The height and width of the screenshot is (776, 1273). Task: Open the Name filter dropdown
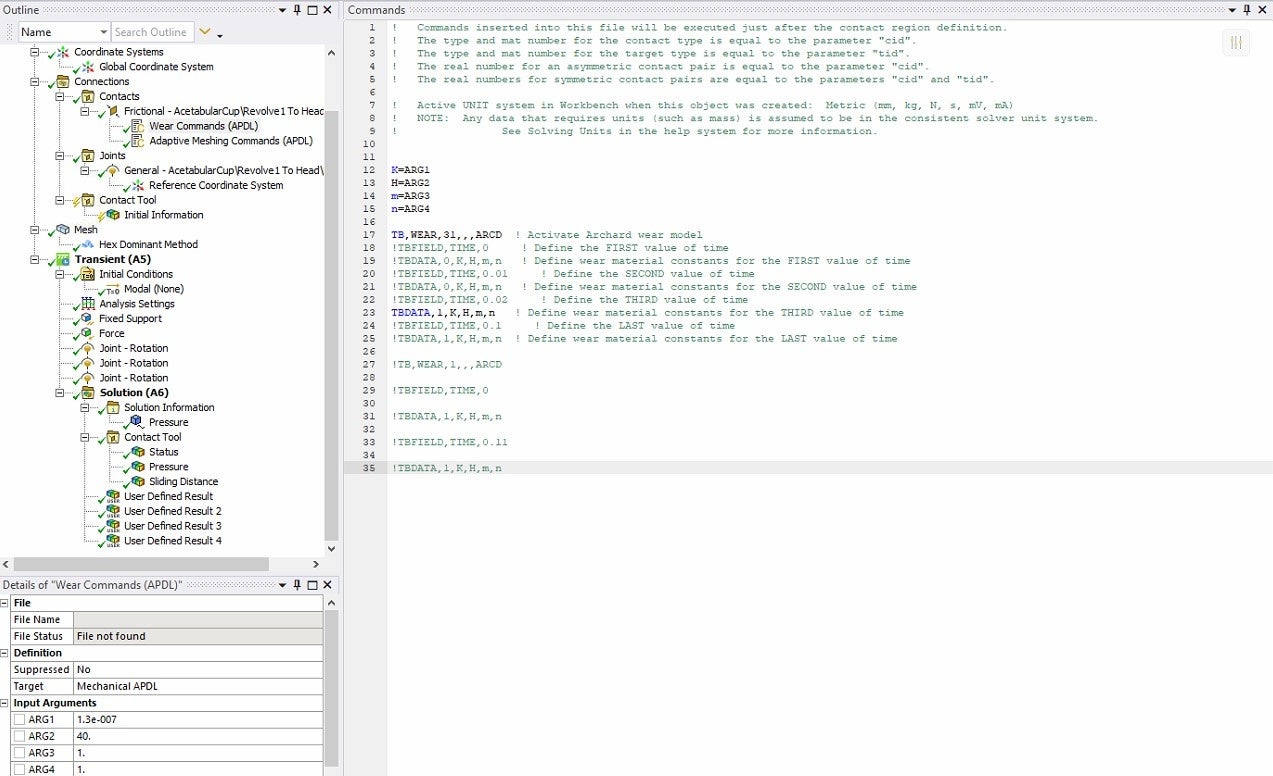tap(103, 33)
